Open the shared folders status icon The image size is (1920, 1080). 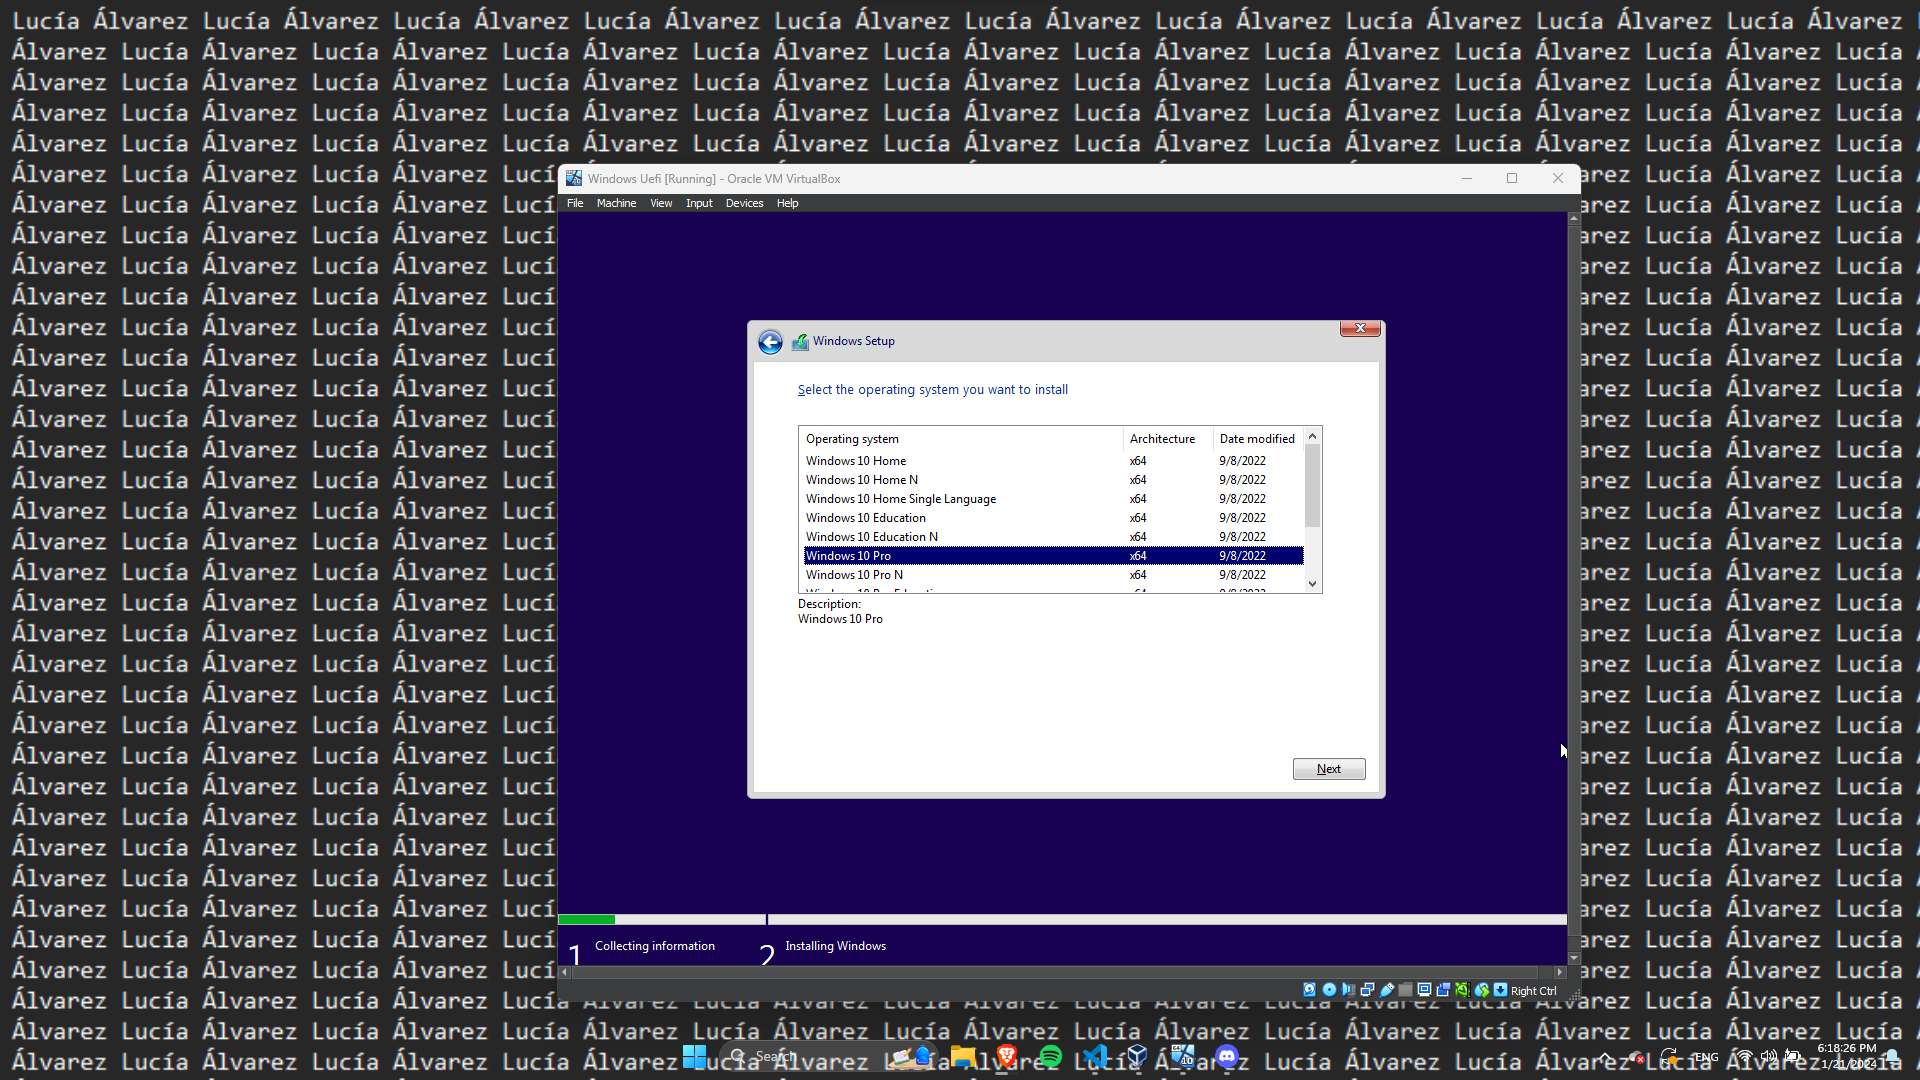point(1405,990)
